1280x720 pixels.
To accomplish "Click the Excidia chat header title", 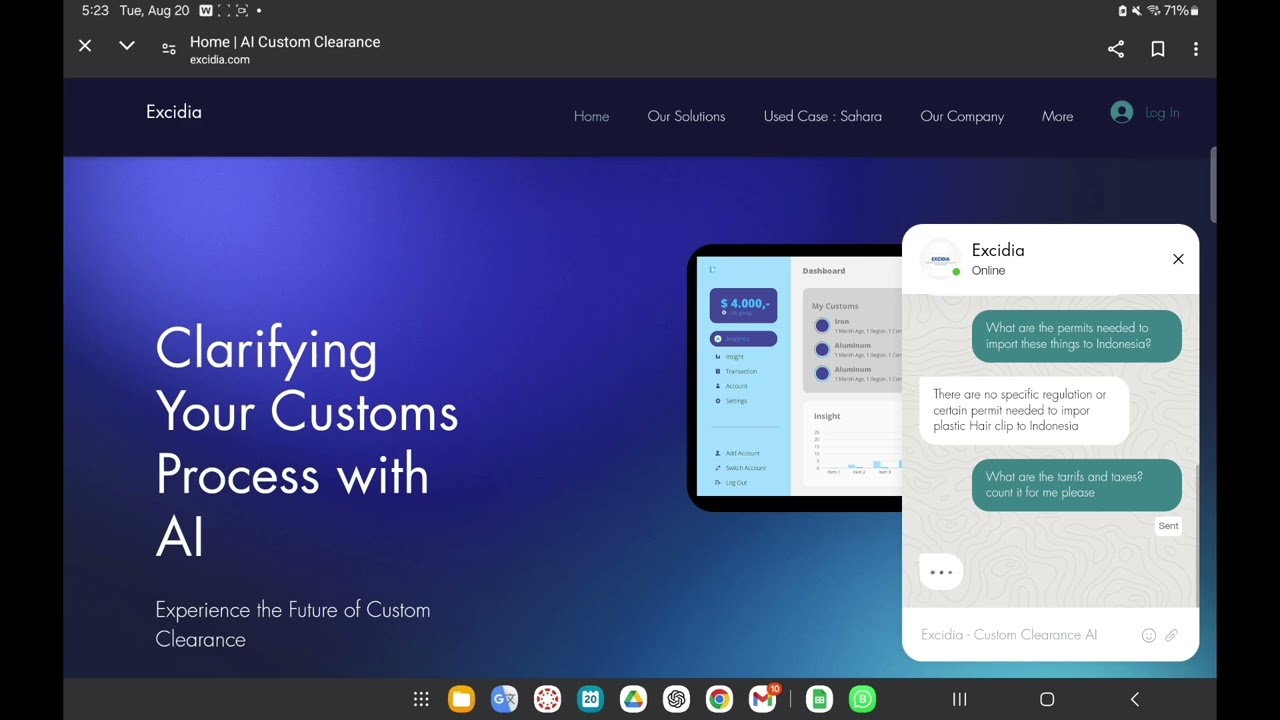I will (998, 250).
